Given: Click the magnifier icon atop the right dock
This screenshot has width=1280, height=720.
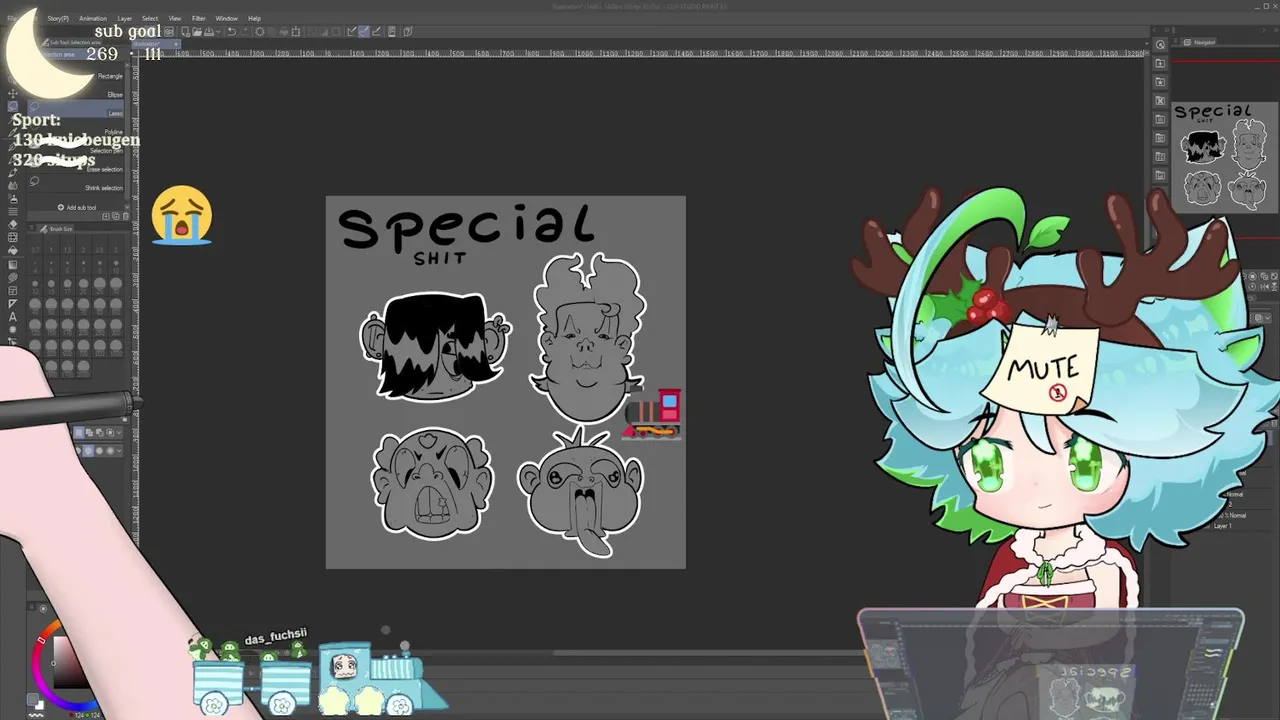Looking at the screenshot, I should [1160, 44].
